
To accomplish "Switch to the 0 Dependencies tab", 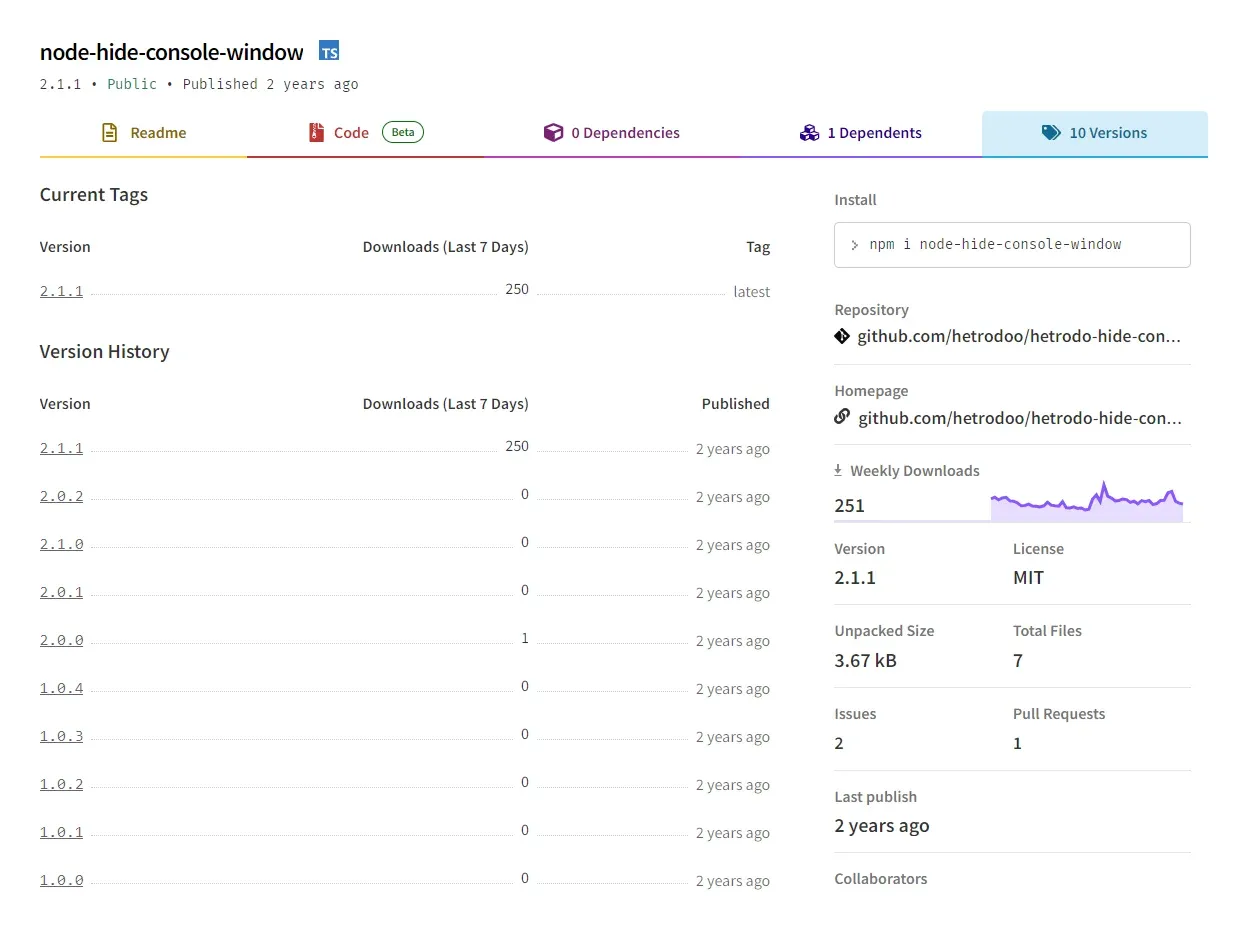I will tap(625, 133).
